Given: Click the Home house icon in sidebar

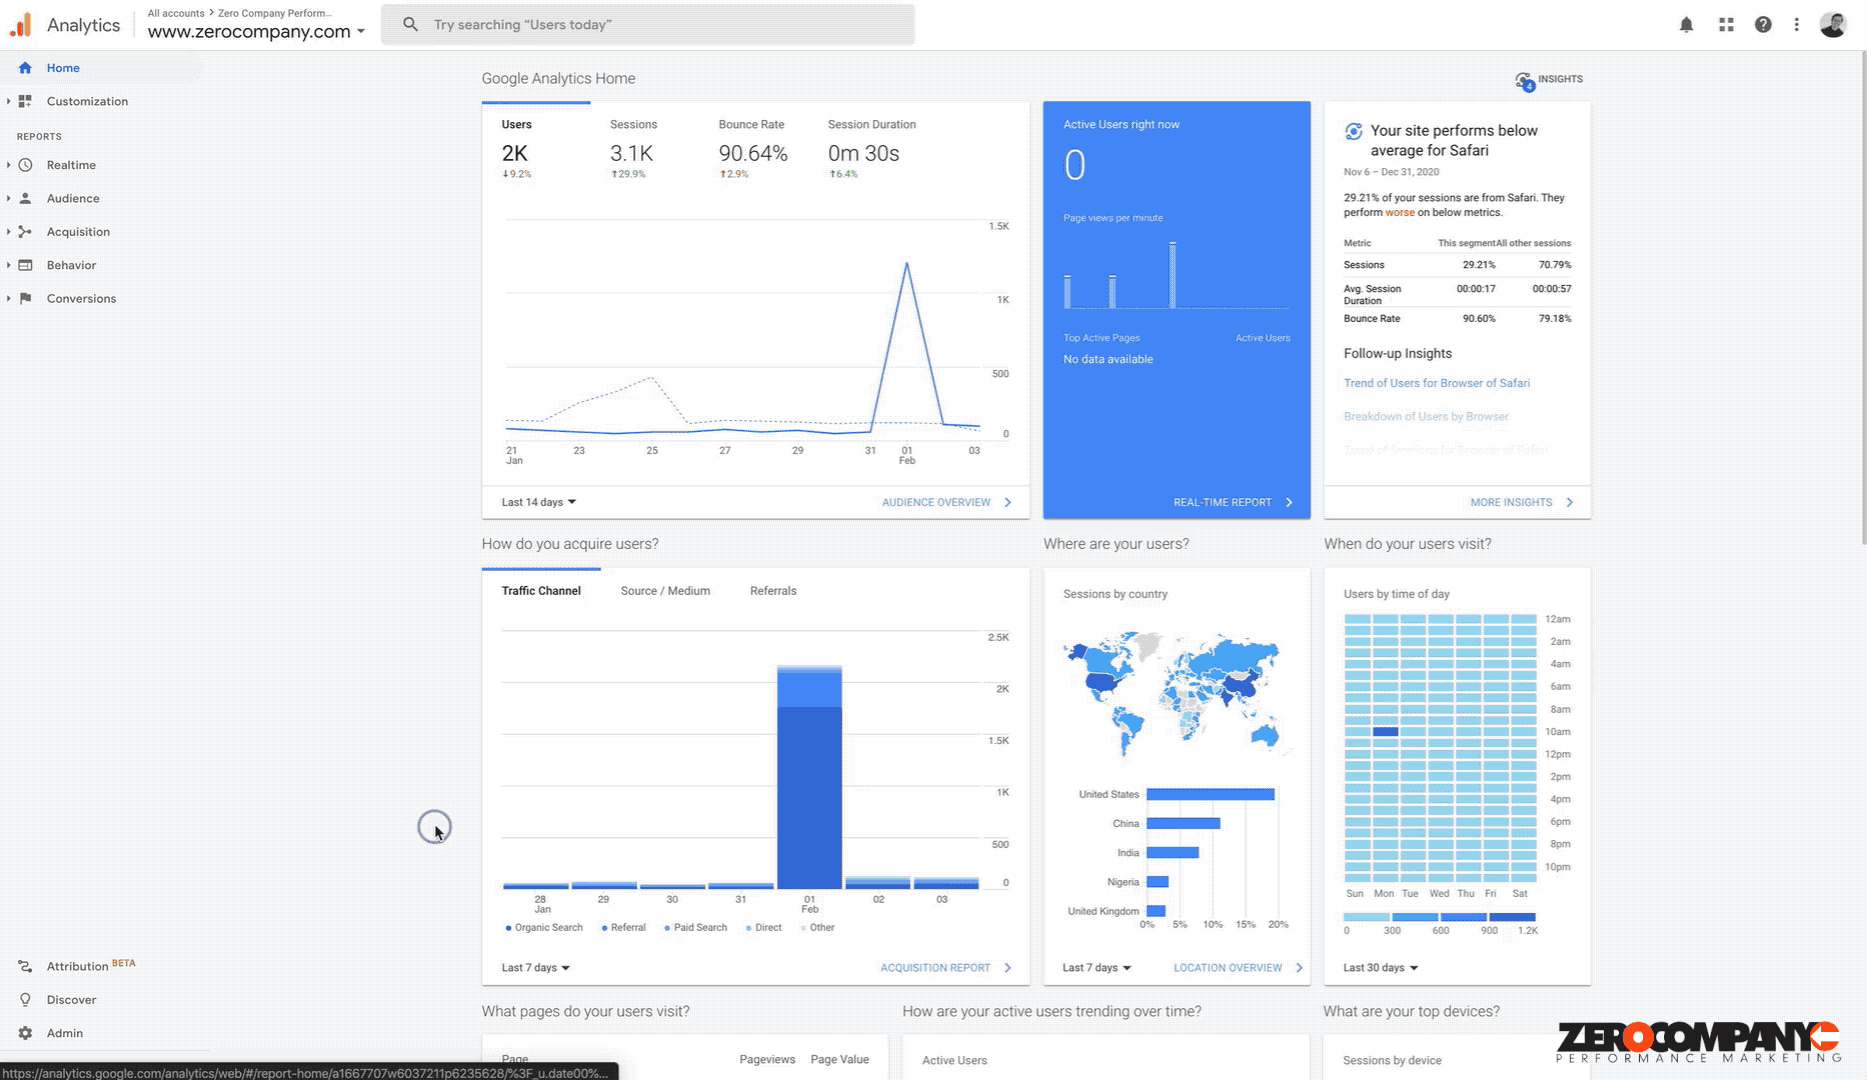Looking at the screenshot, I should 25,68.
